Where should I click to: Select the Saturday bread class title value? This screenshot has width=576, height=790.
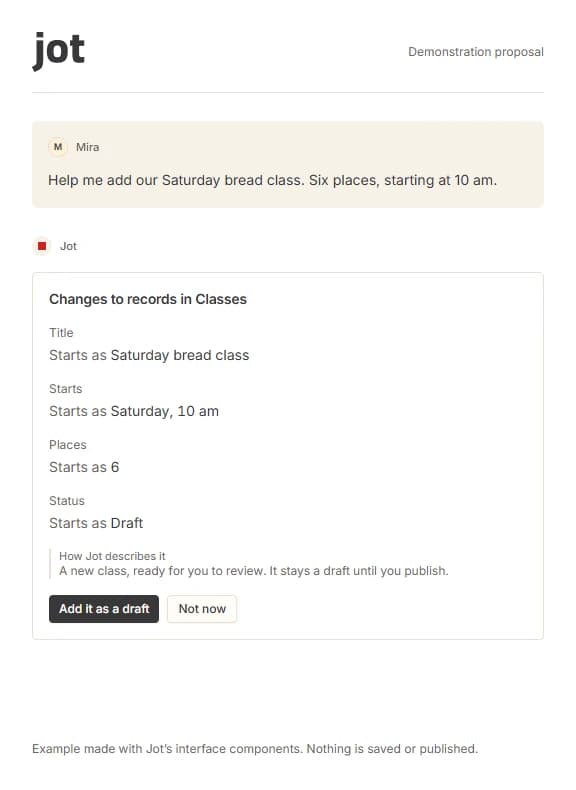pyautogui.click(x=180, y=355)
